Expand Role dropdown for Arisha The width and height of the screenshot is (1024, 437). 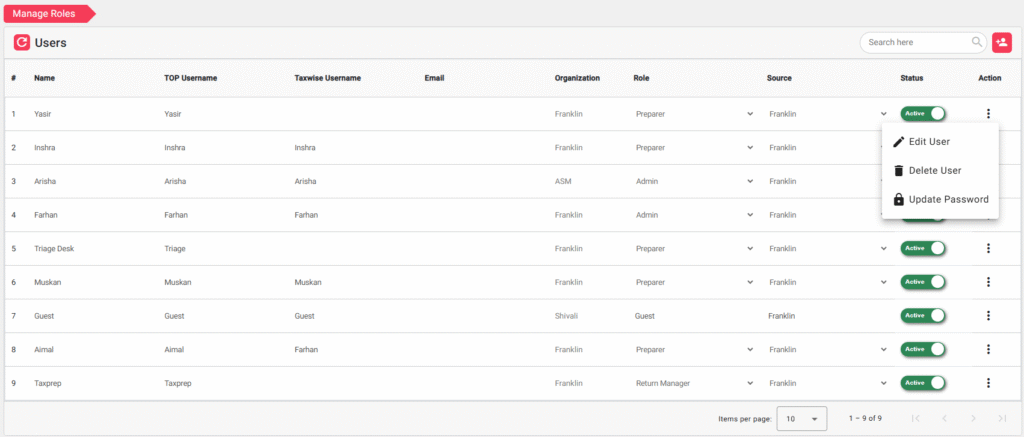pyautogui.click(x=750, y=181)
